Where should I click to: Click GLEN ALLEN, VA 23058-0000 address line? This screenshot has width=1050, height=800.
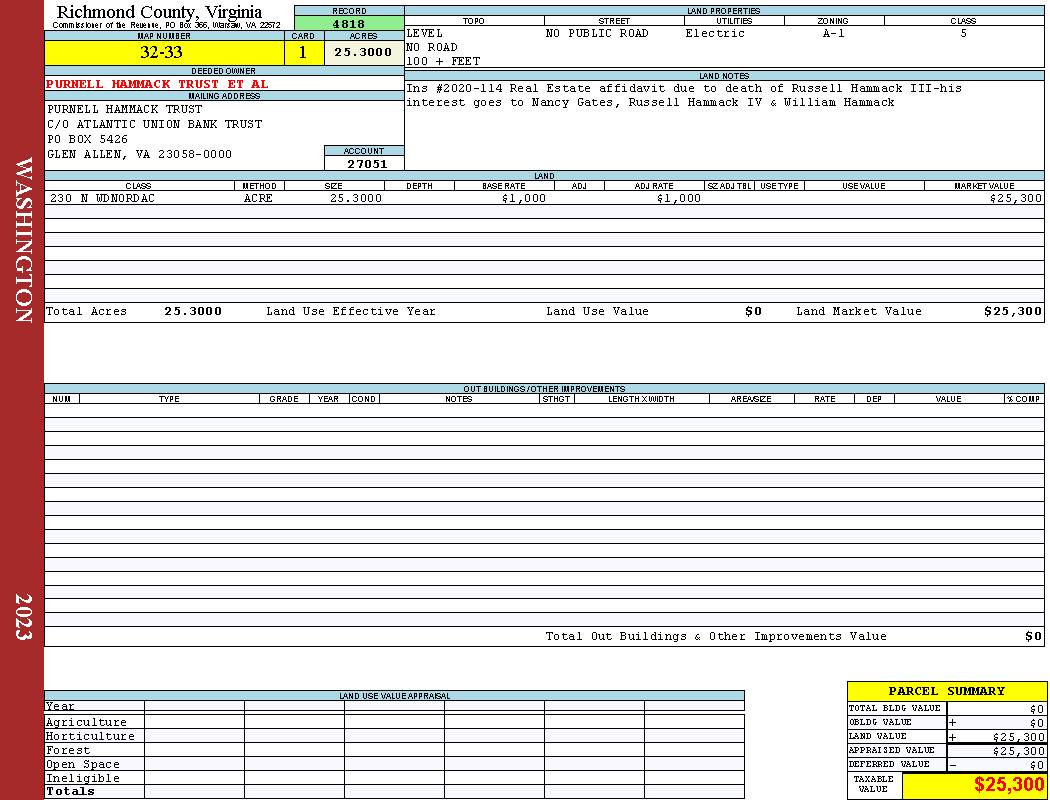(139, 154)
